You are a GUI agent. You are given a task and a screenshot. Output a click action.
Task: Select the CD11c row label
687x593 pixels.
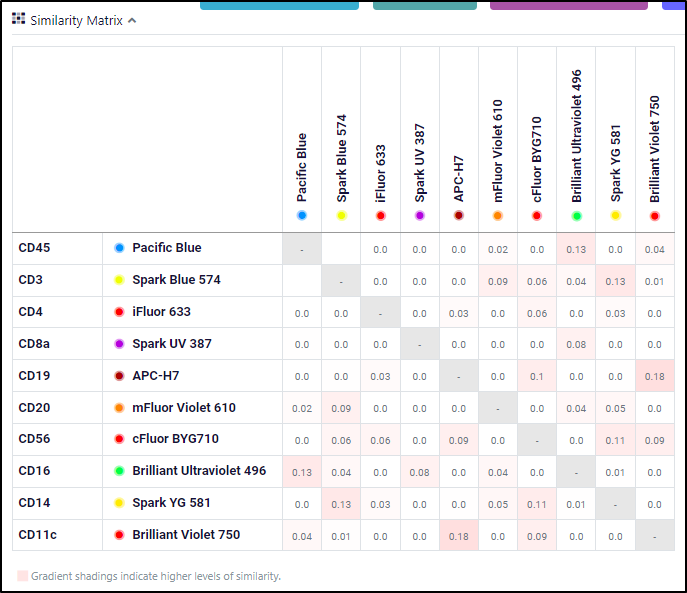pos(37,535)
